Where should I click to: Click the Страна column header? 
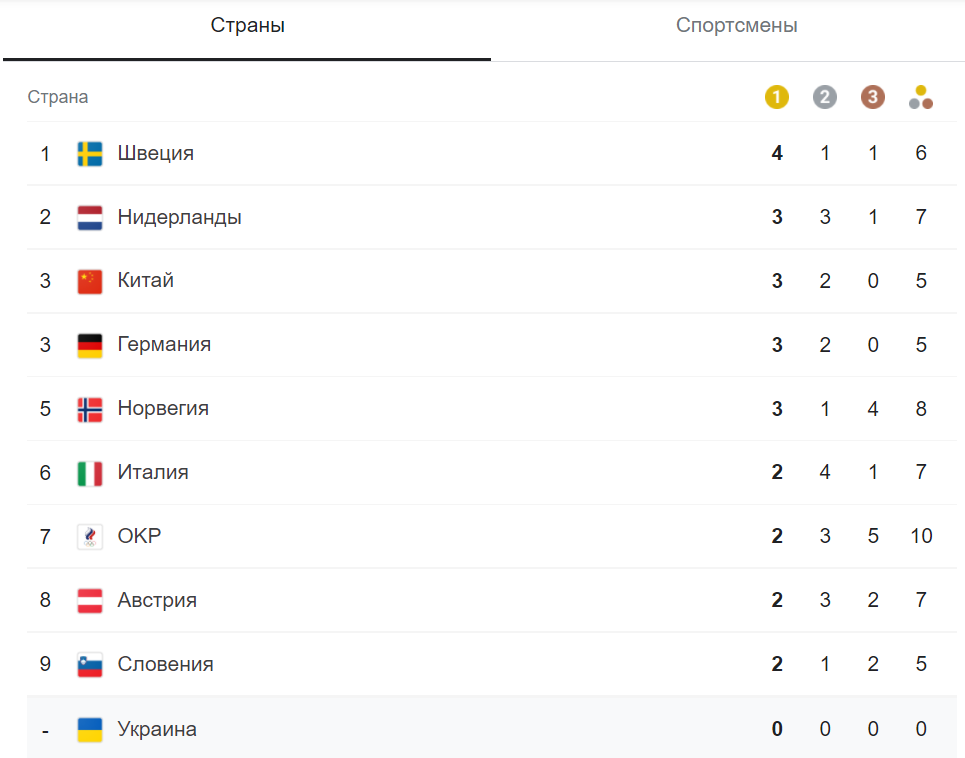click(58, 97)
